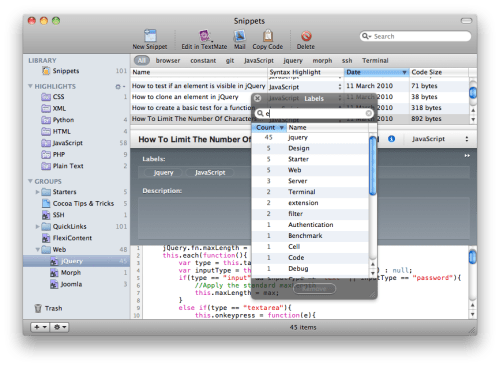This screenshot has height=367, width=500.
Task: Open the gear action menu in the bottom bar
Action: (x=60, y=327)
